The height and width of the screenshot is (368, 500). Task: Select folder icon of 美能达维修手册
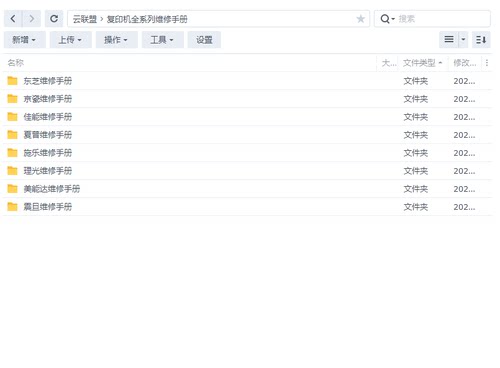pos(12,189)
